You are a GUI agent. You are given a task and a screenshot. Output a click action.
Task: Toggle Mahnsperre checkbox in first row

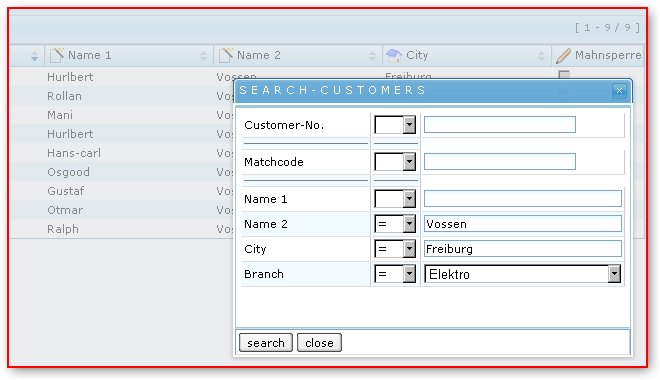coord(564,74)
